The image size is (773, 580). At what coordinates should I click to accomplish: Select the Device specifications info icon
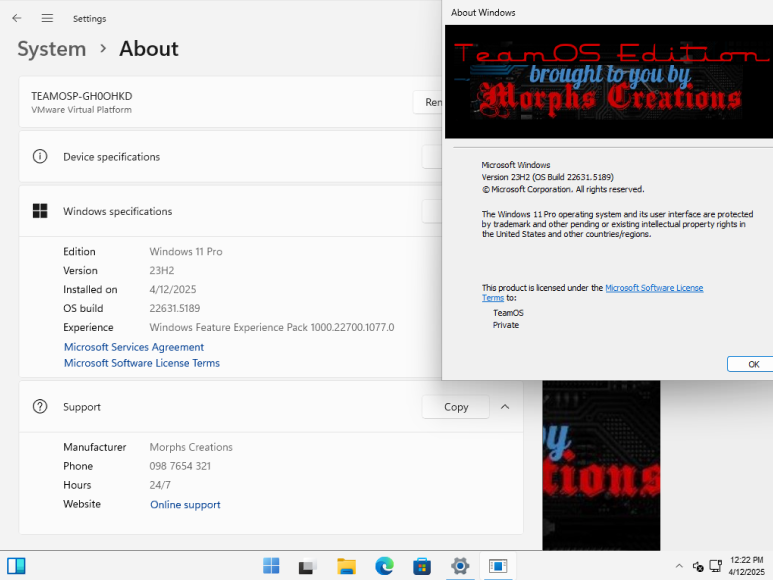pyautogui.click(x=40, y=156)
